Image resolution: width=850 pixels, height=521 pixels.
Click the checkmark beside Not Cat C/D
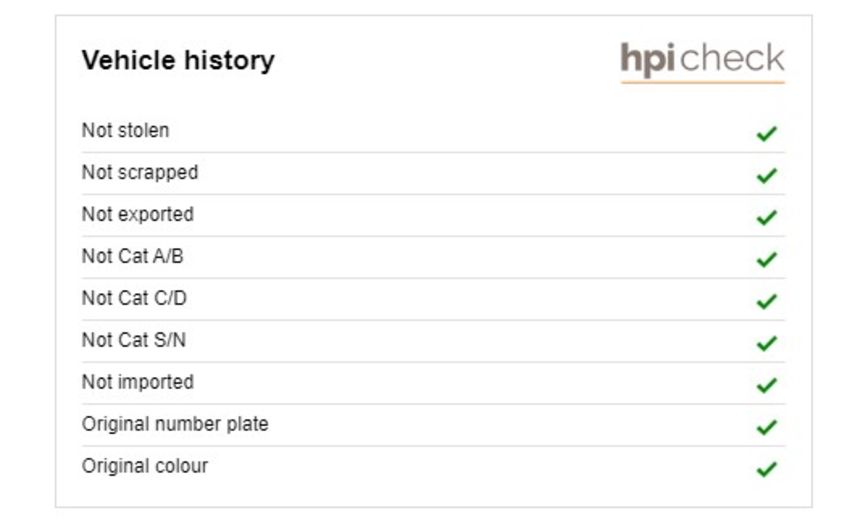pos(767,301)
